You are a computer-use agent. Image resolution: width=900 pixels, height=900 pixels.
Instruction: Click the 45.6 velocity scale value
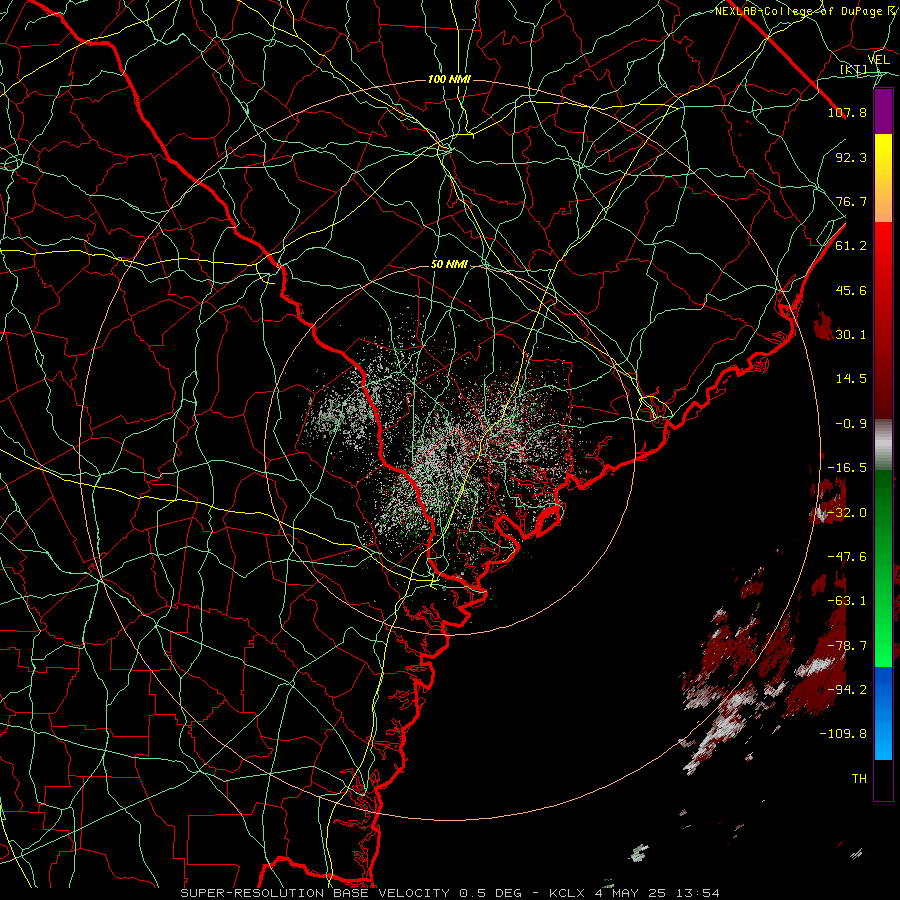pos(851,290)
